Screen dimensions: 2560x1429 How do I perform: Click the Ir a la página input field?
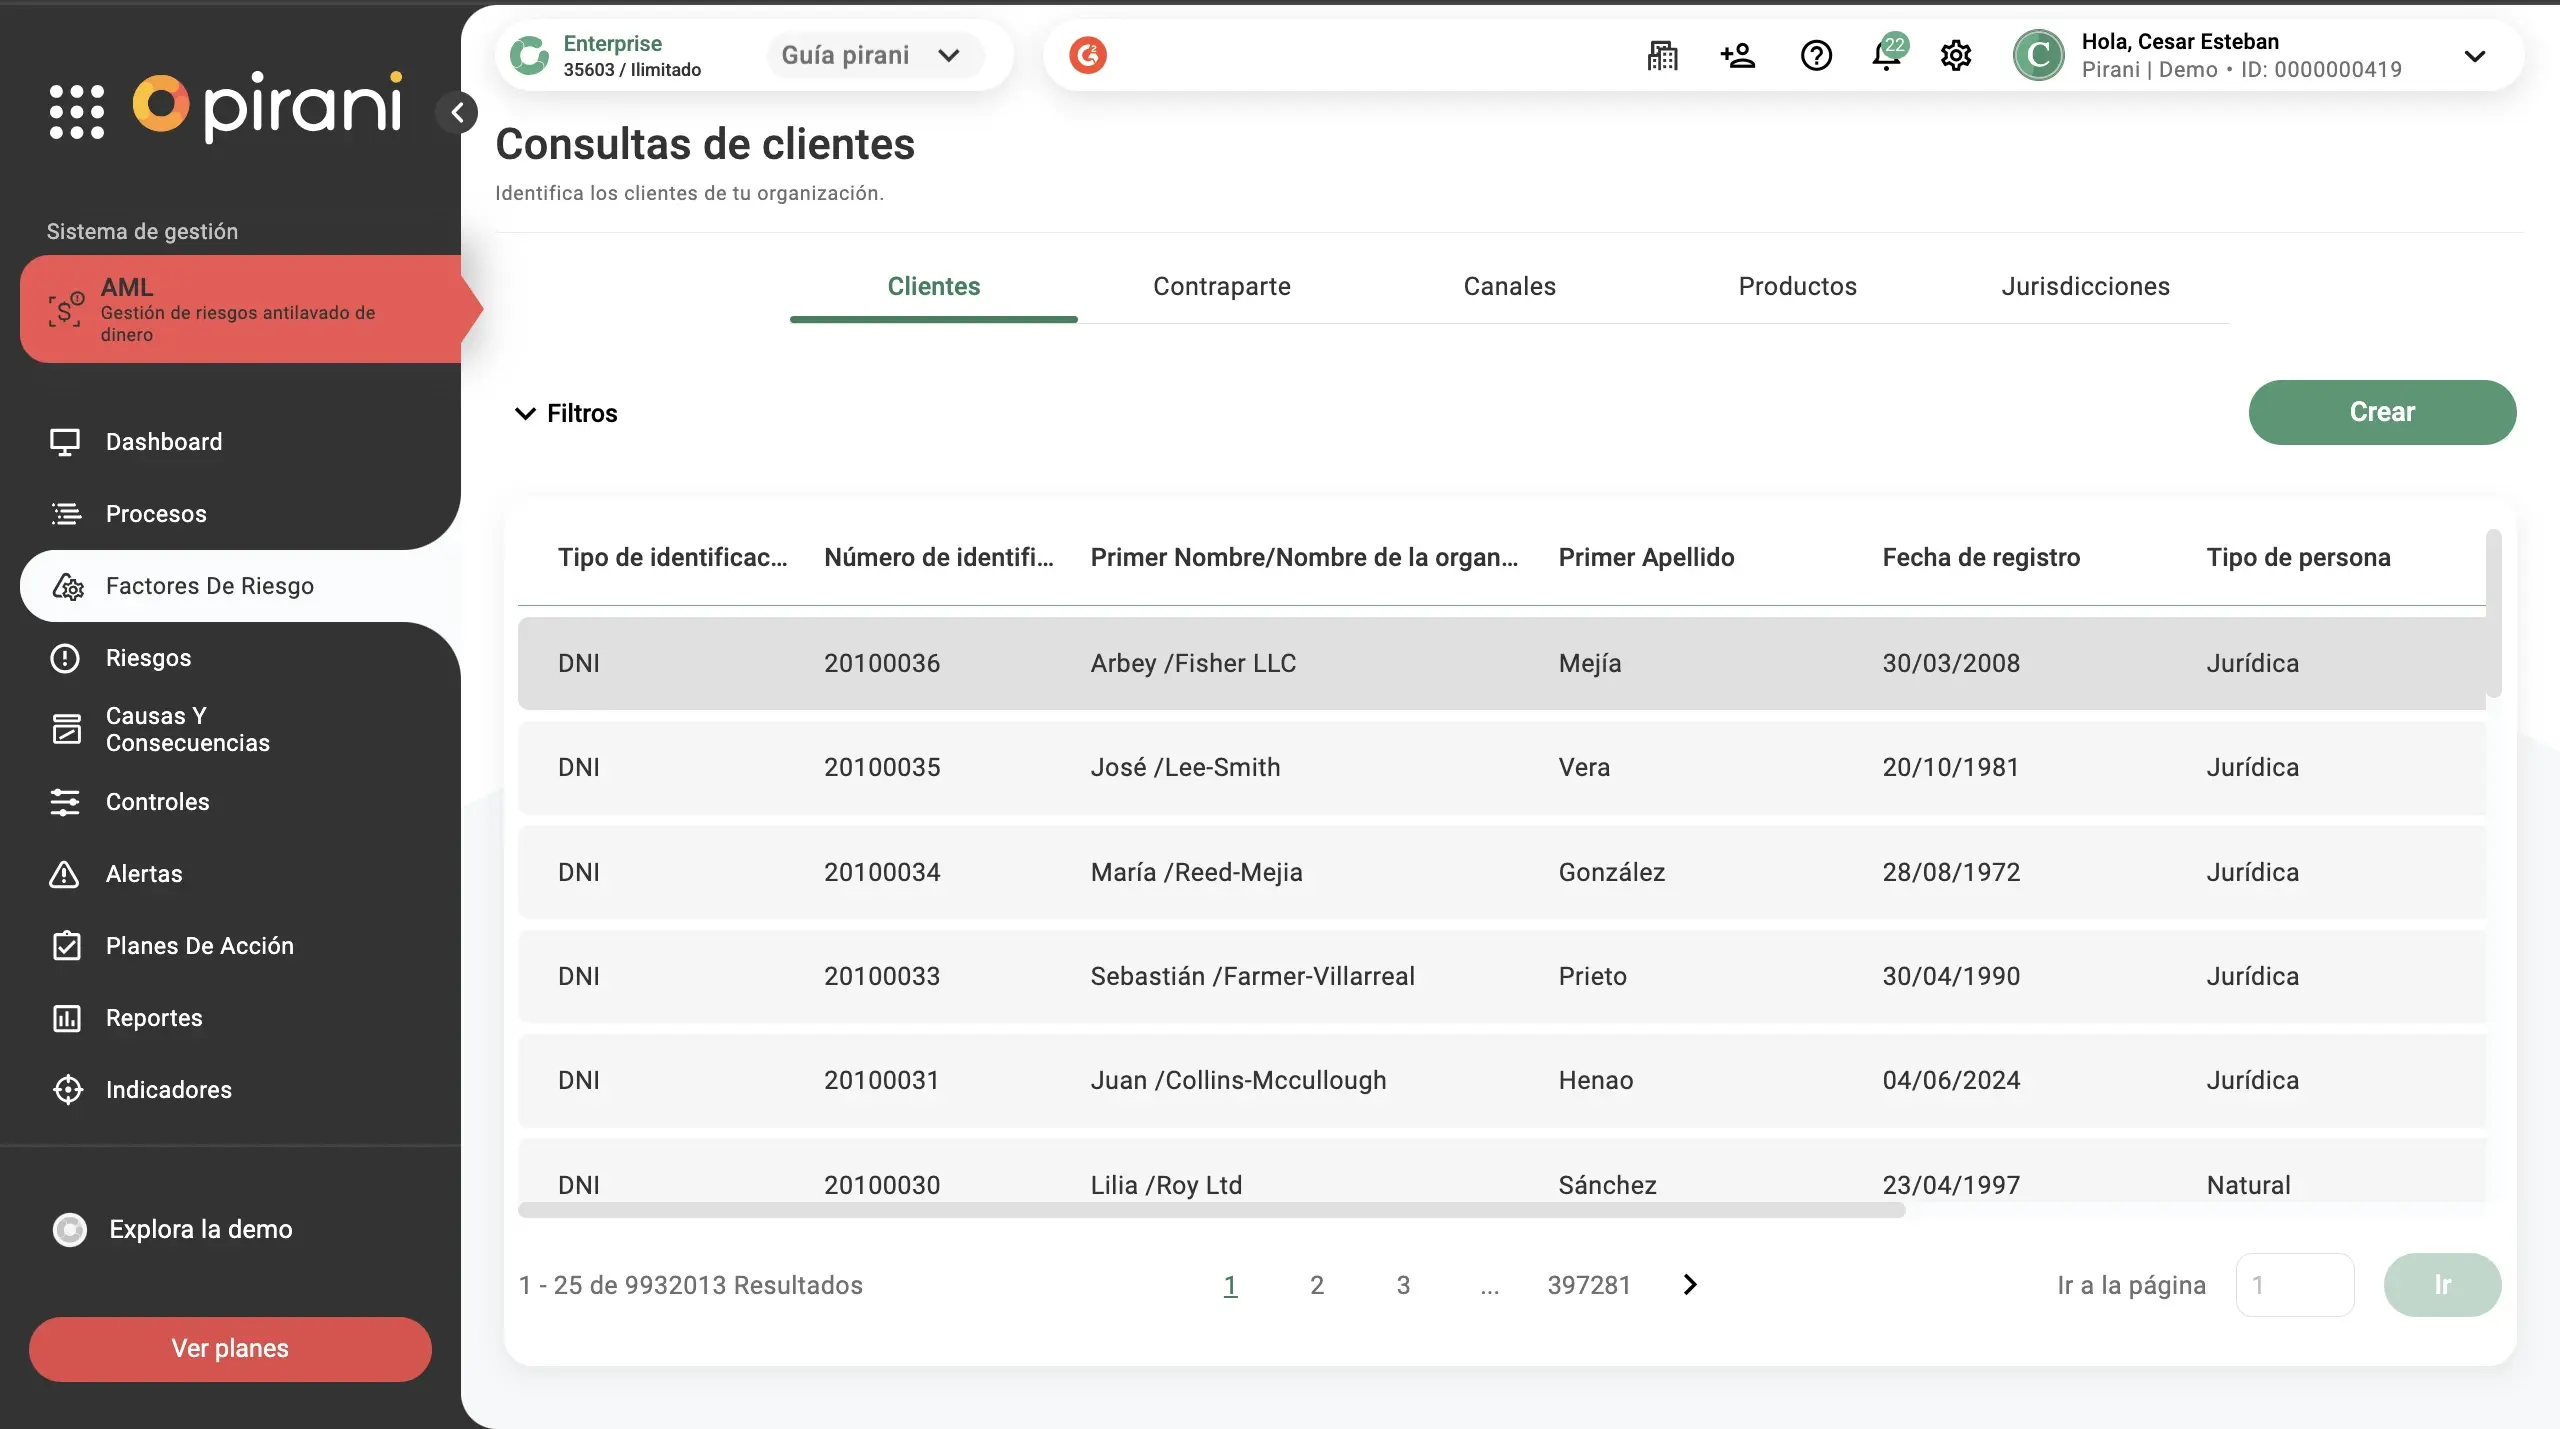[2294, 1285]
